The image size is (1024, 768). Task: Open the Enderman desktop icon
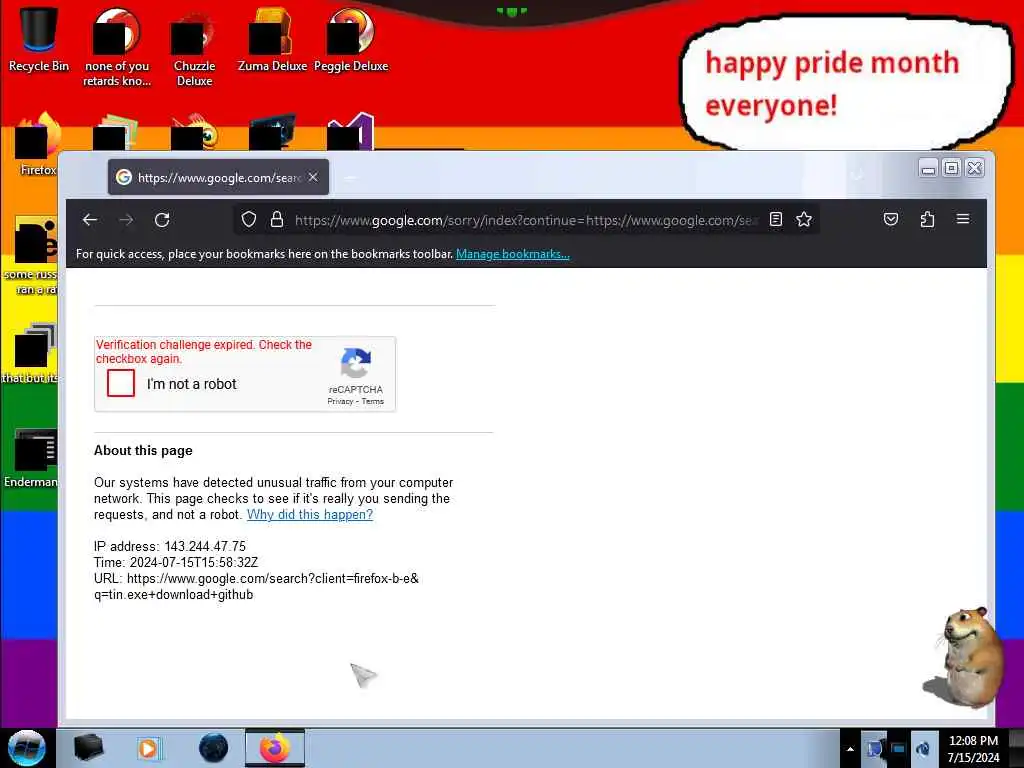pos(31,458)
